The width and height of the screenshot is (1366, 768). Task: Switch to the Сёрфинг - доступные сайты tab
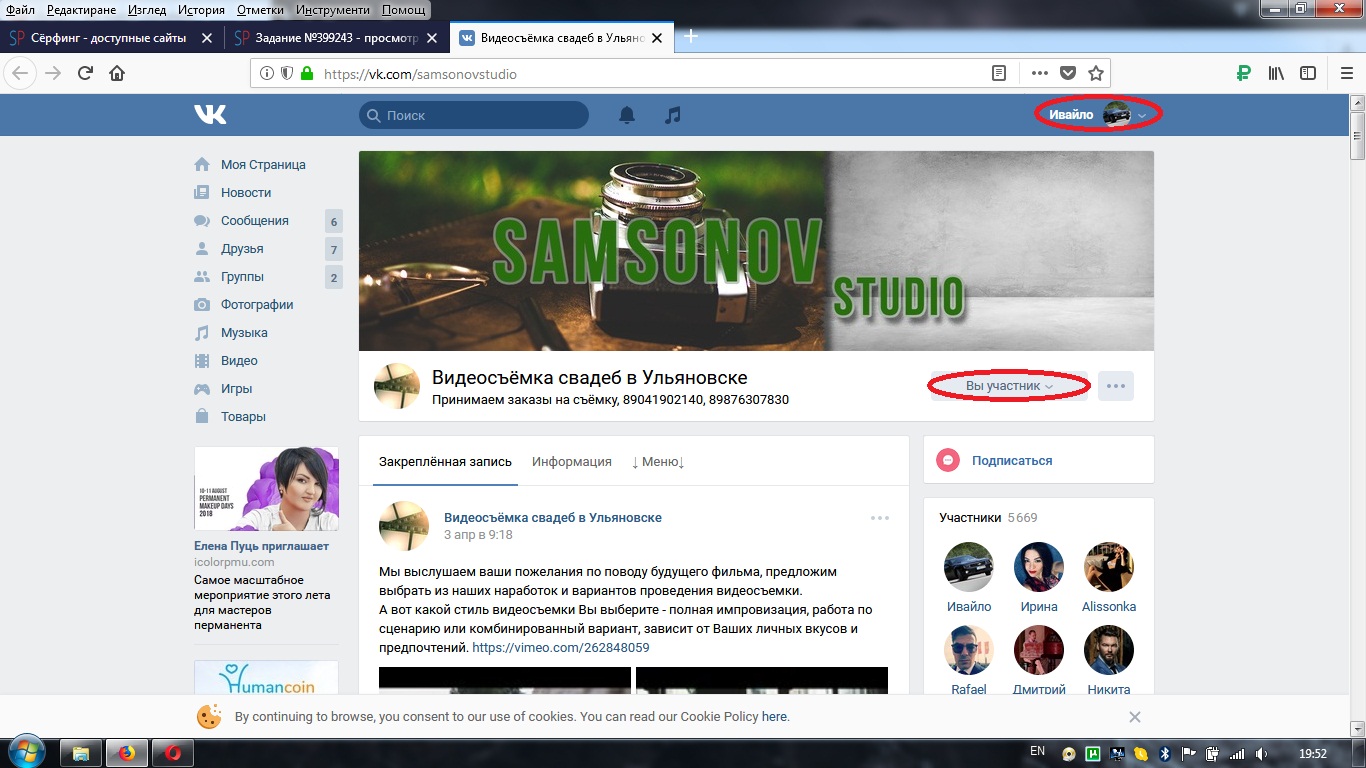(x=110, y=38)
